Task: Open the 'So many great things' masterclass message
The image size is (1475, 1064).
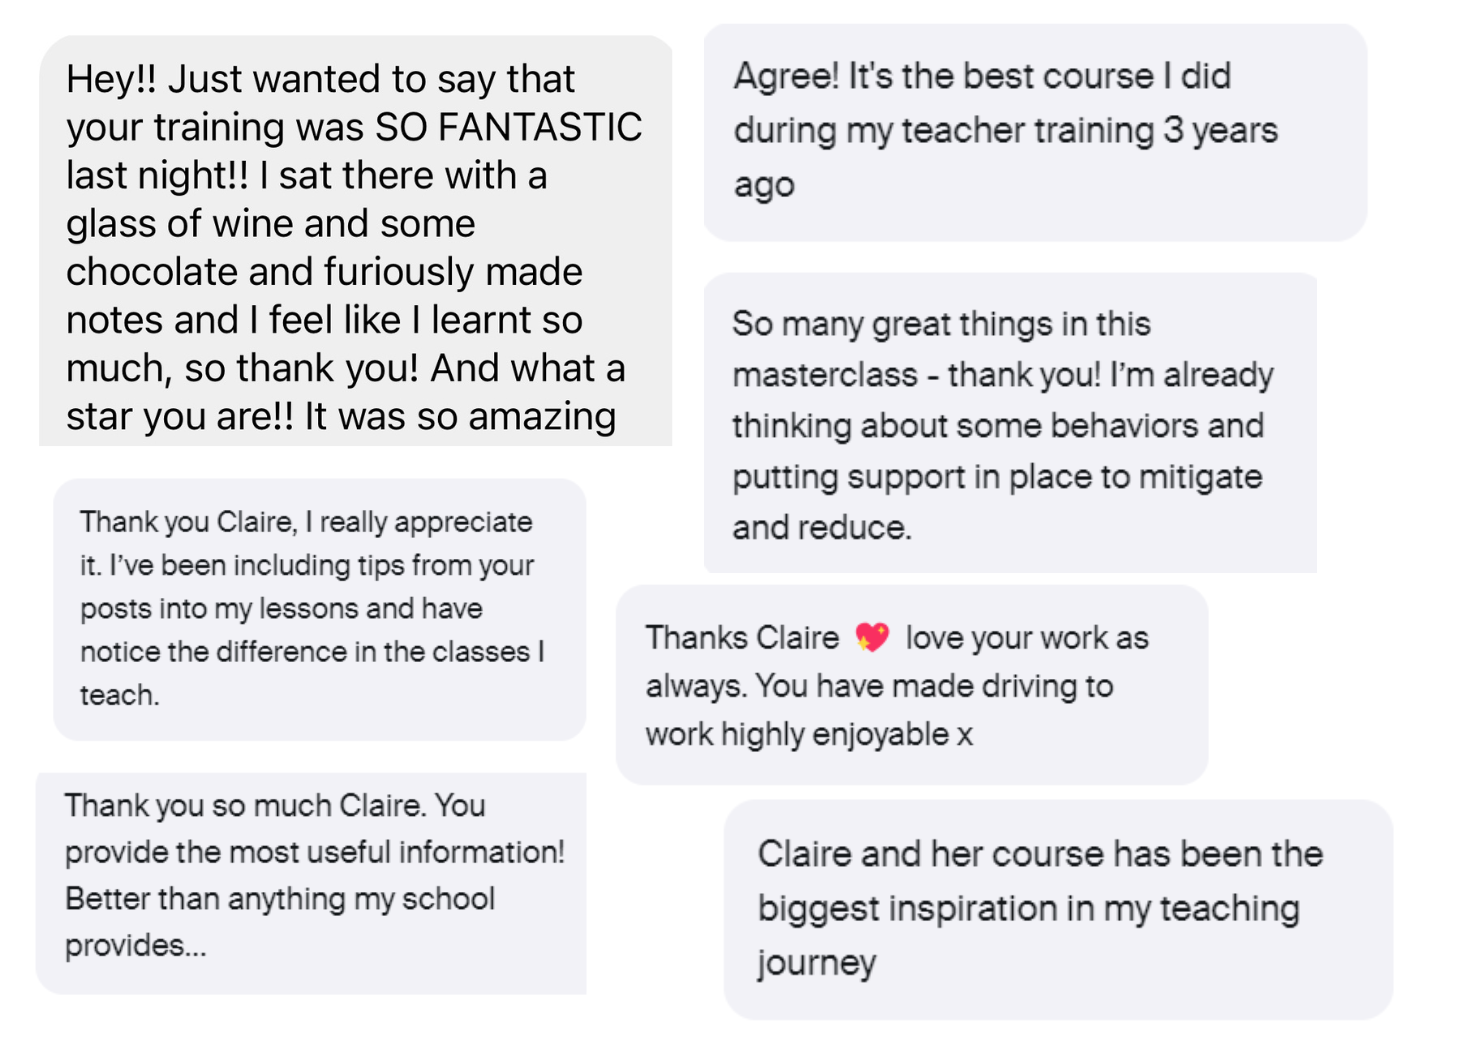Action: click(1010, 423)
